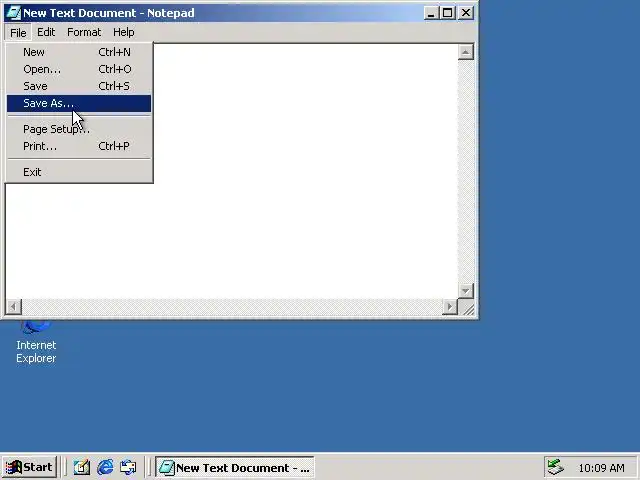Choose Print... in the File menu

coord(79,146)
